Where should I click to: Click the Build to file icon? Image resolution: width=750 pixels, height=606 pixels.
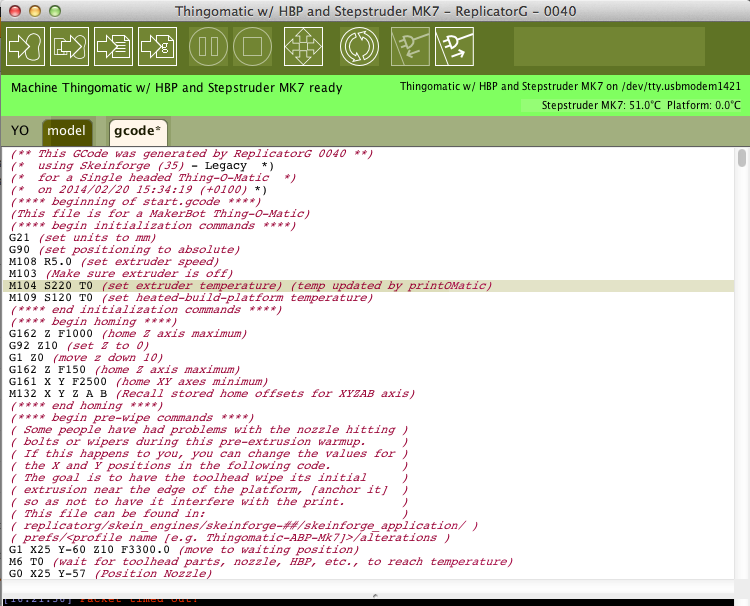[69, 46]
